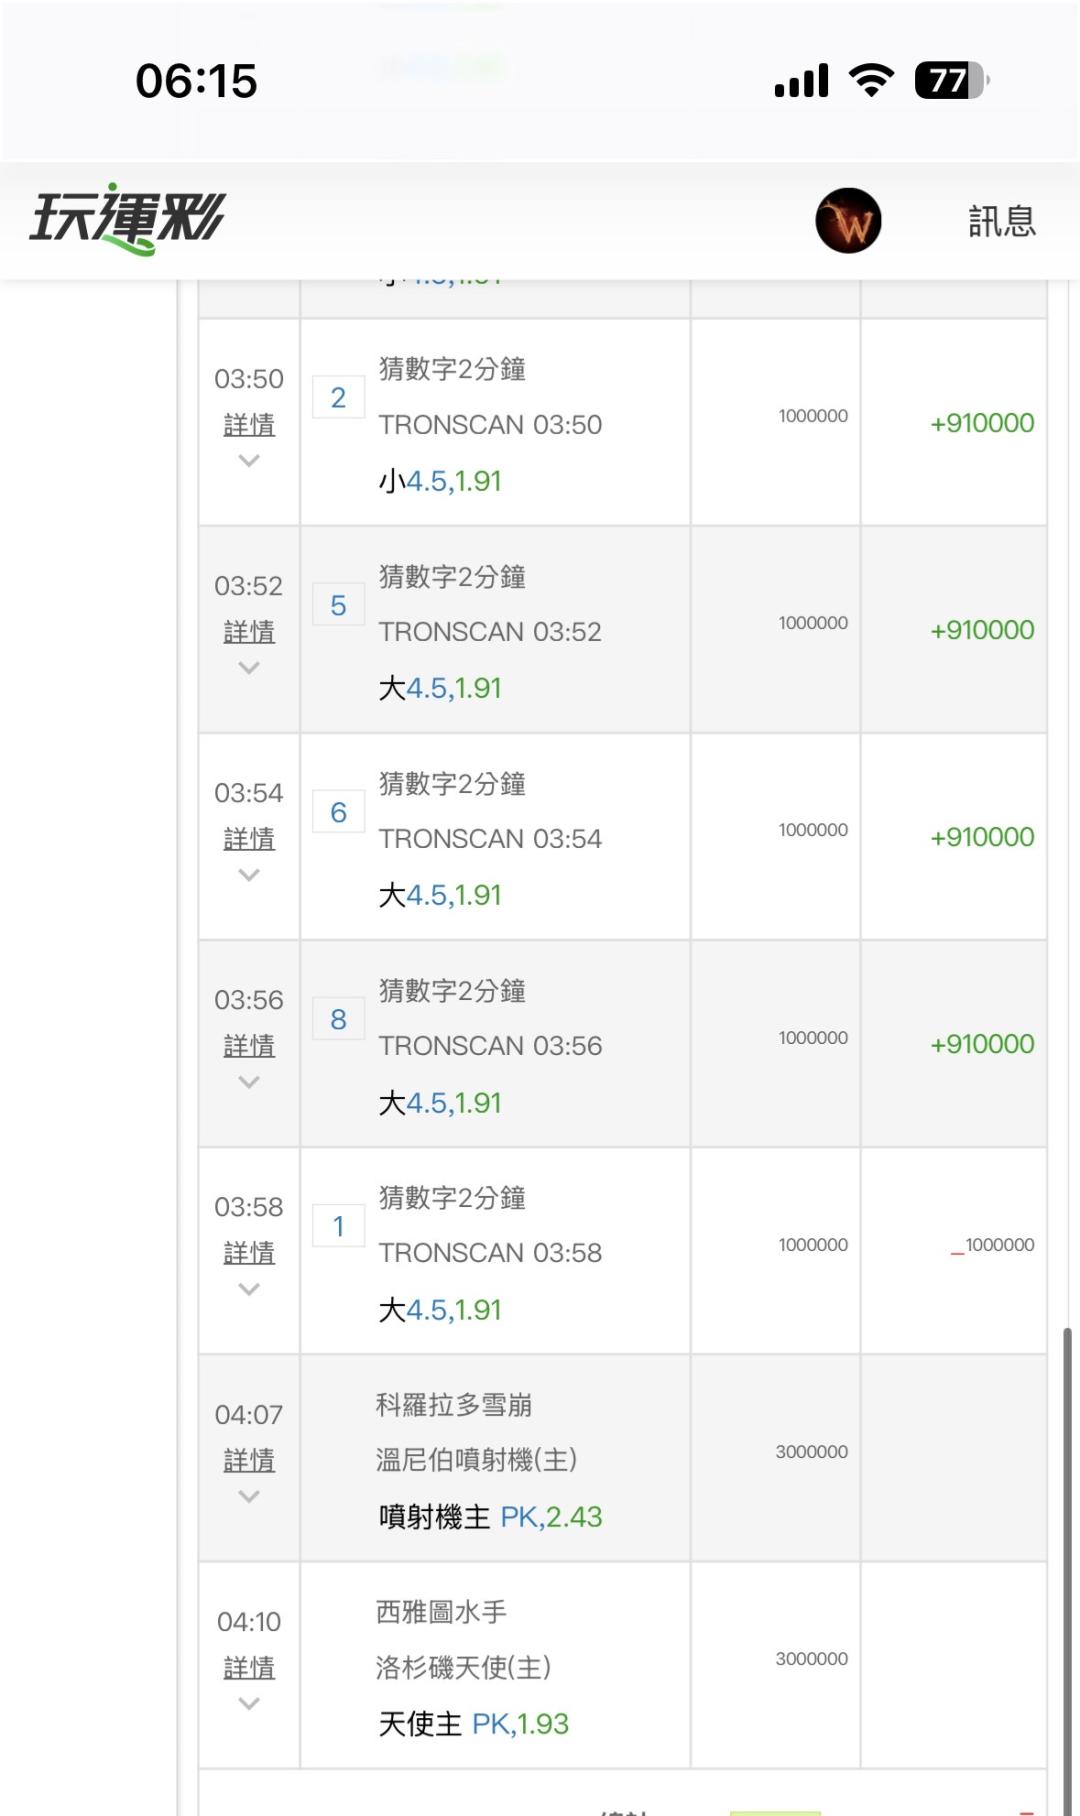The height and width of the screenshot is (1816, 1080).
Task: Open 詳情 for the 03:54 bet
Action: 249,839
